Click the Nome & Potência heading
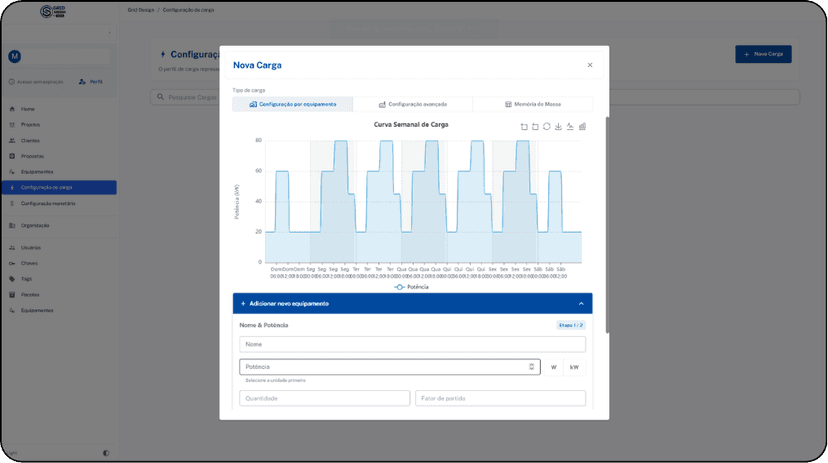 (x=264, y=325)
